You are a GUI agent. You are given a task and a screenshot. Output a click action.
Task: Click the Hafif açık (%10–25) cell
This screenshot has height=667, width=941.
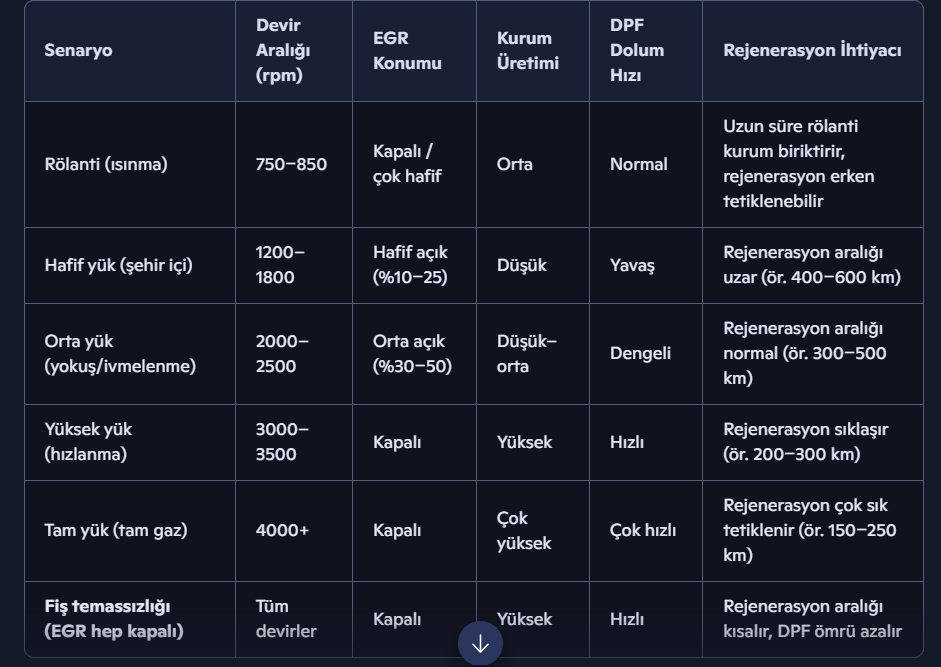point(411,265)
